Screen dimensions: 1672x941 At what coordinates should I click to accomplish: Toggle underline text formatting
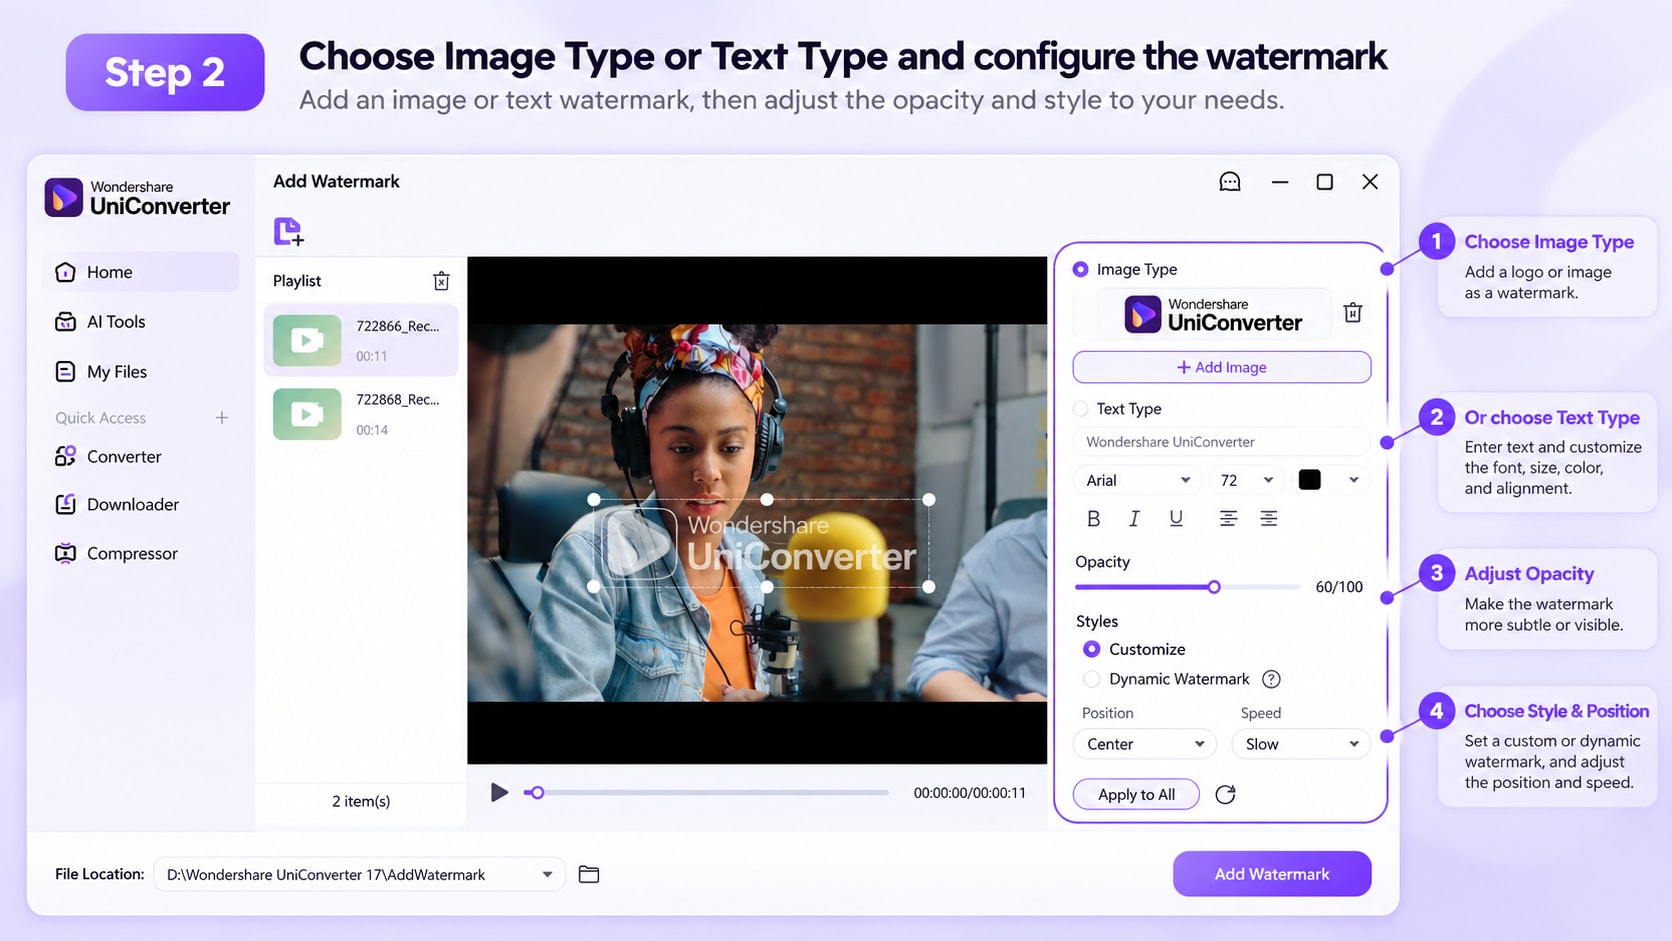[1176, 518]
